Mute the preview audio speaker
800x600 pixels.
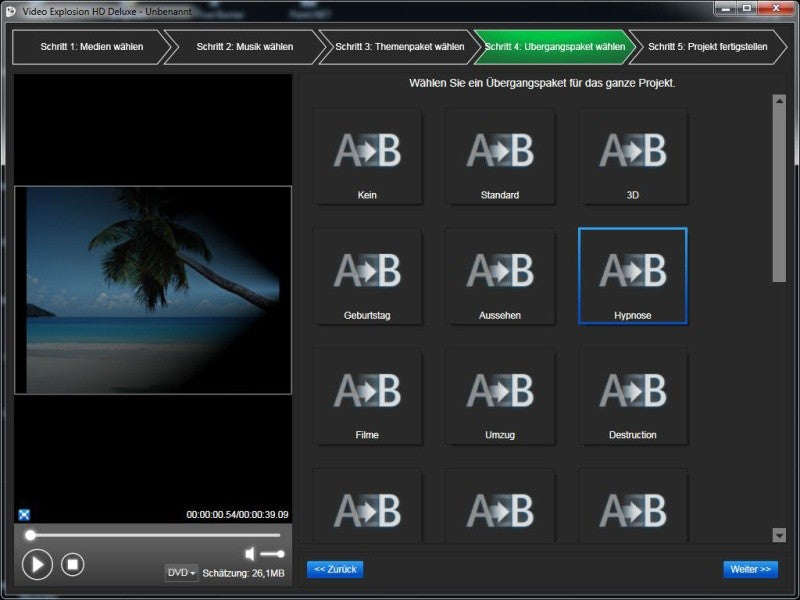(x=249, y=554)
